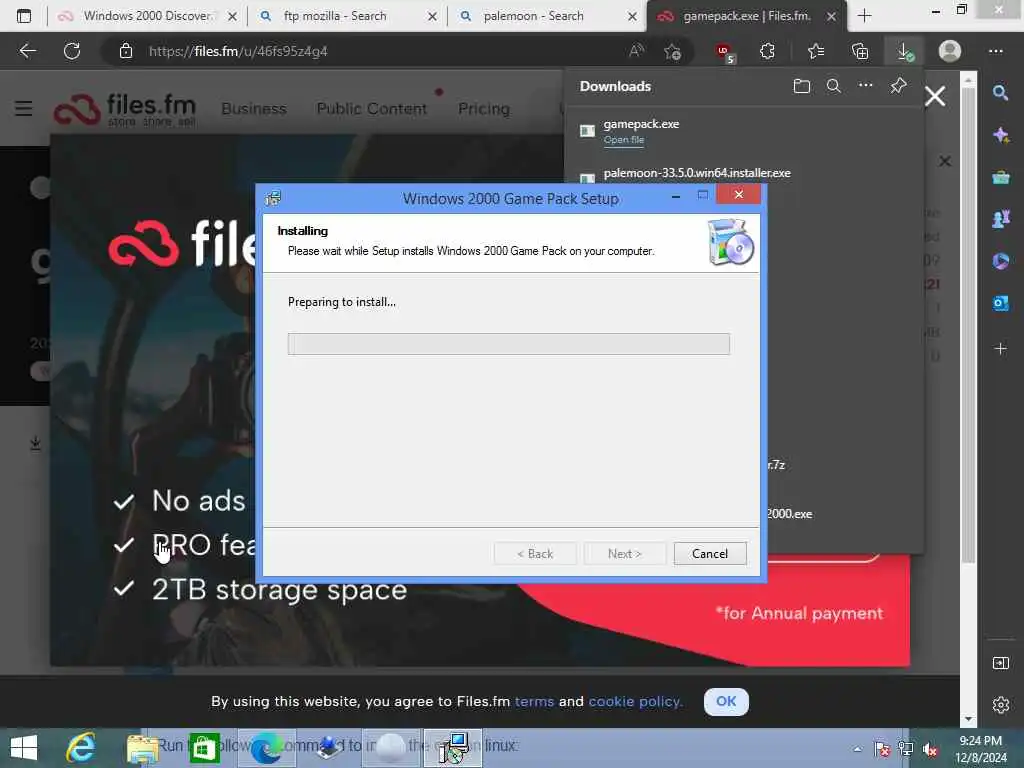Open the sidebar Games chess icon
The width and height of the screenshot is (1024, 768).
click(1000, 219)
